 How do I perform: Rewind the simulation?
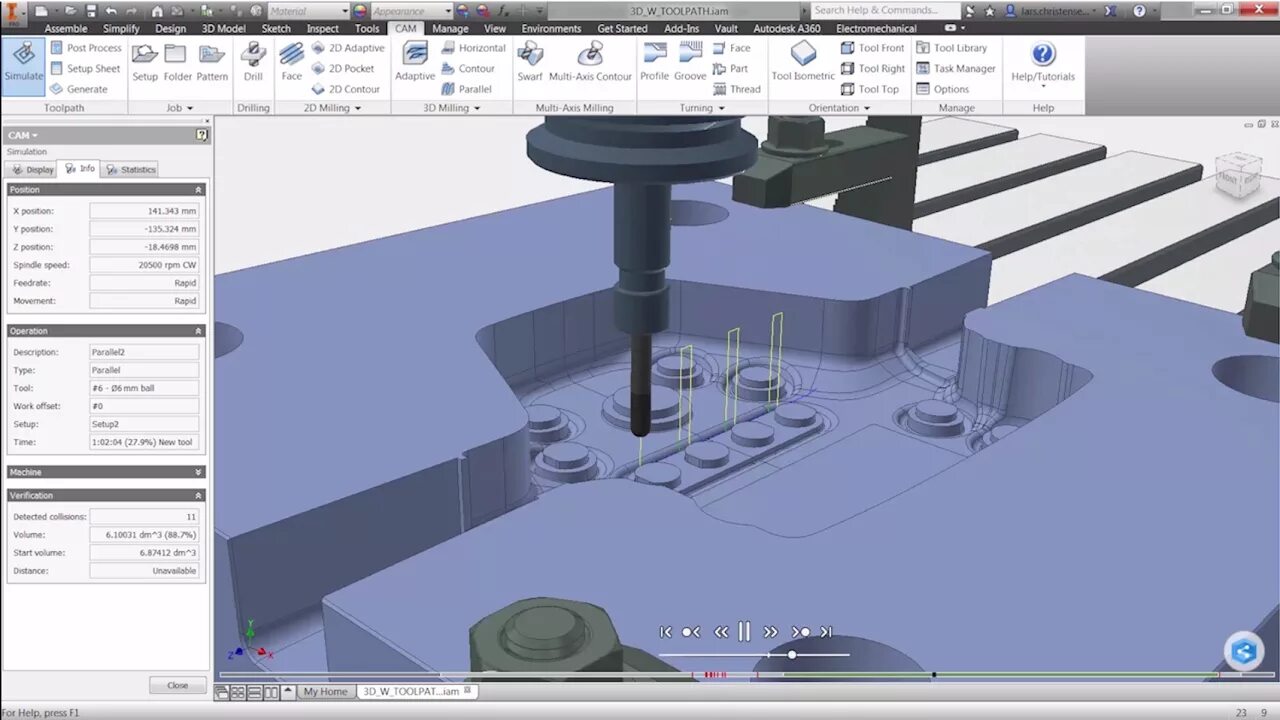click(720, 632)
